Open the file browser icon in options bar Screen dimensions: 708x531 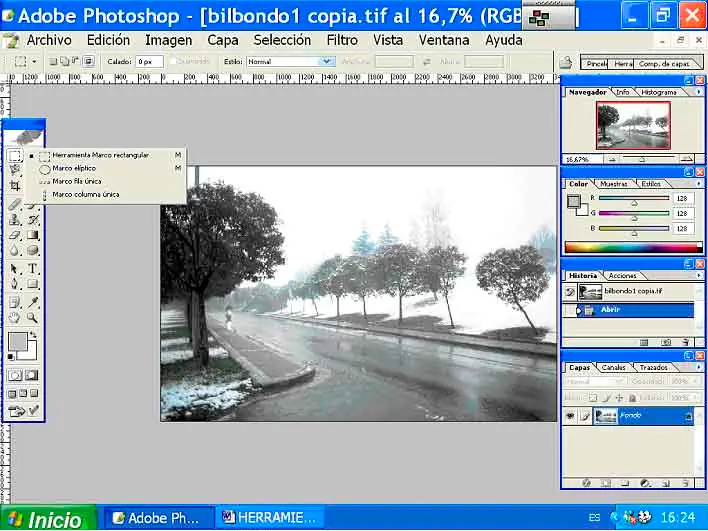pos(566,62)
